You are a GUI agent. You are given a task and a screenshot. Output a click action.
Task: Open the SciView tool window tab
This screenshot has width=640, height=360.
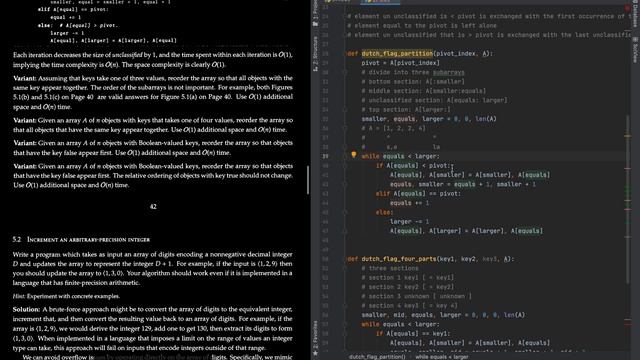tap(635, 50)
